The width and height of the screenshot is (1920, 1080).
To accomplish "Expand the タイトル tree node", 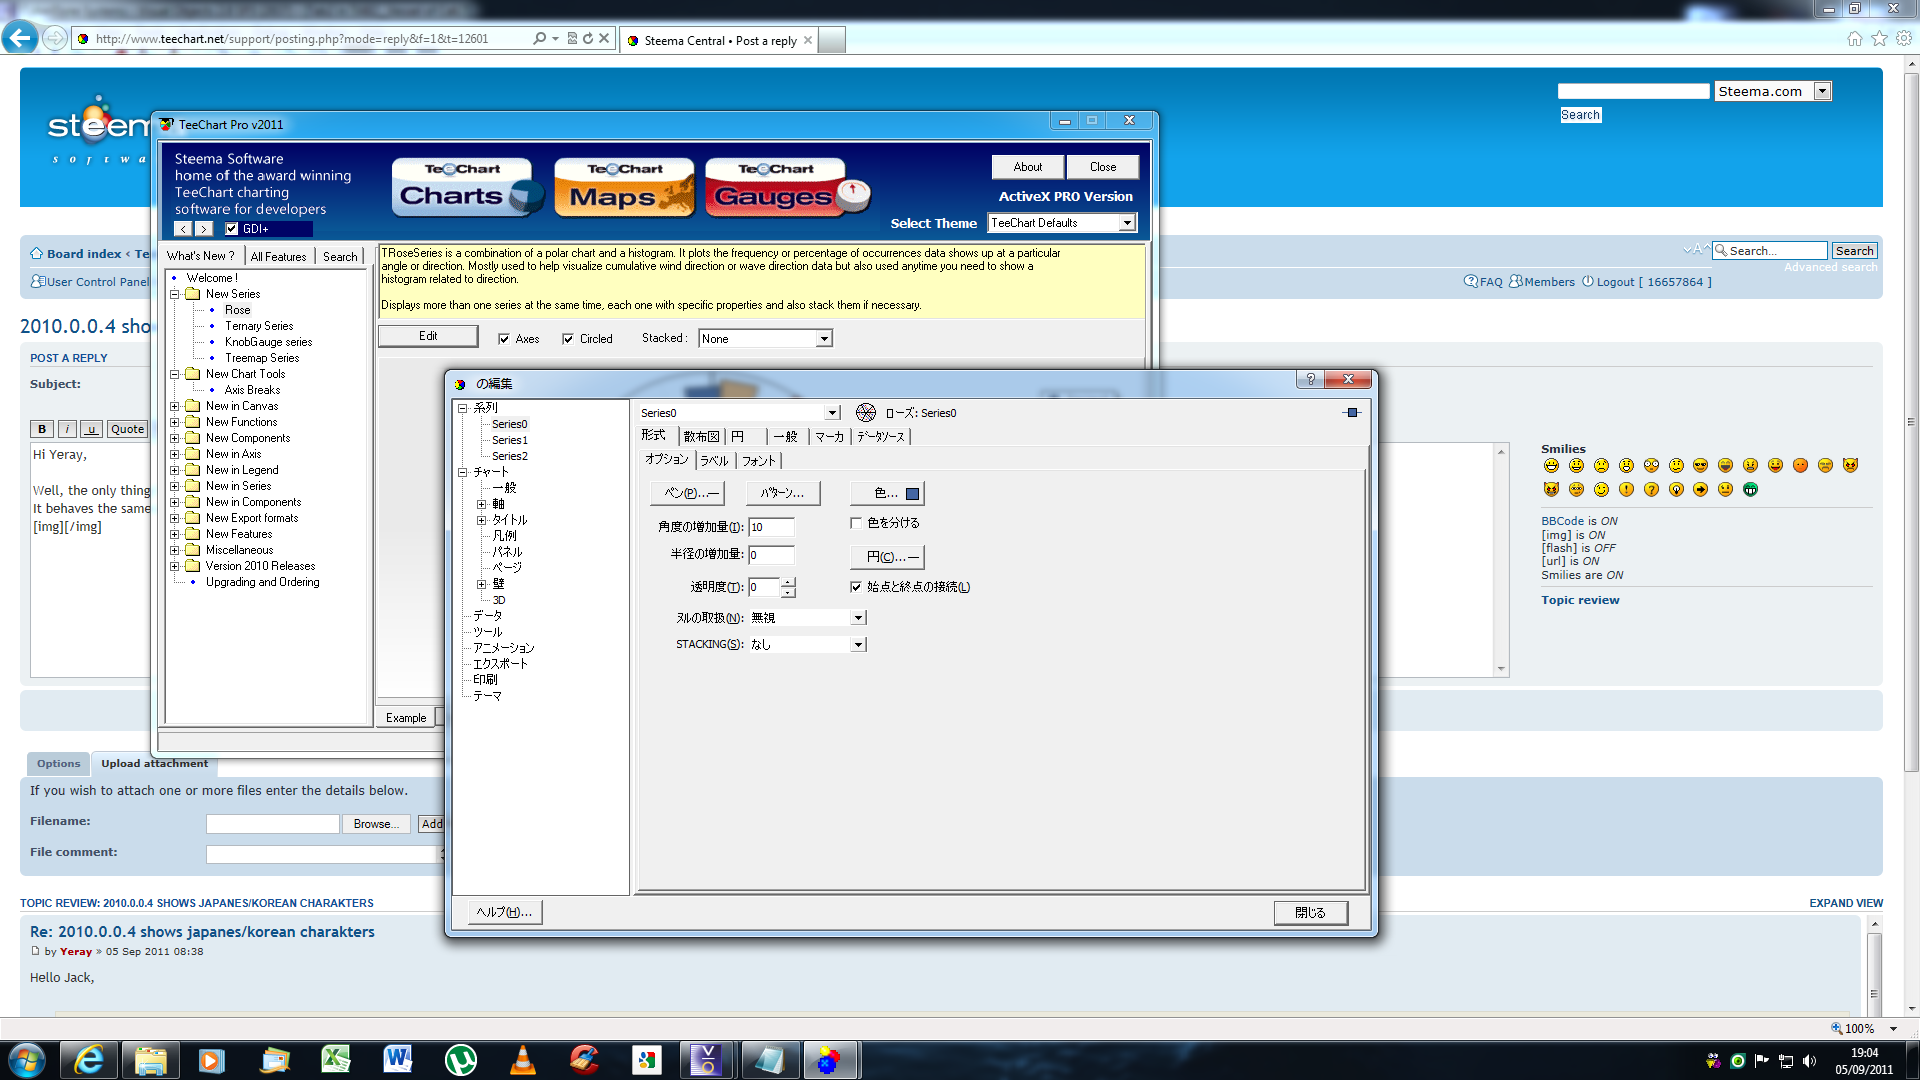I will coord(481,520).
